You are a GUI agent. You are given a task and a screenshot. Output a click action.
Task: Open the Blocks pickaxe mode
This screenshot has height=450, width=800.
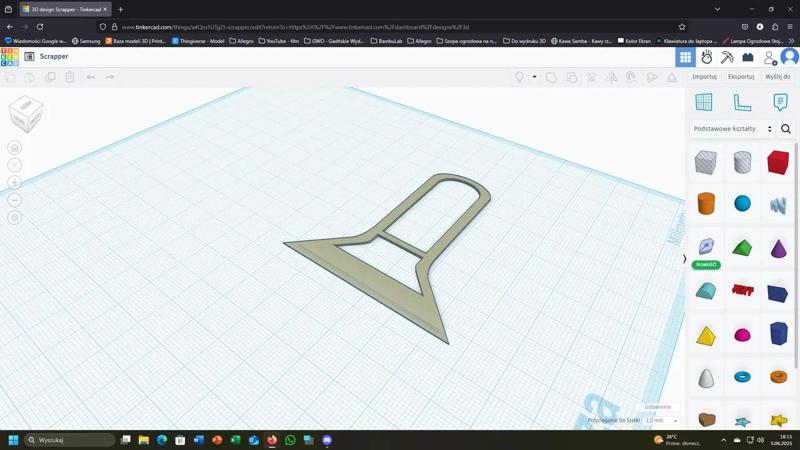pyautogui.click(x=727, y=57)
